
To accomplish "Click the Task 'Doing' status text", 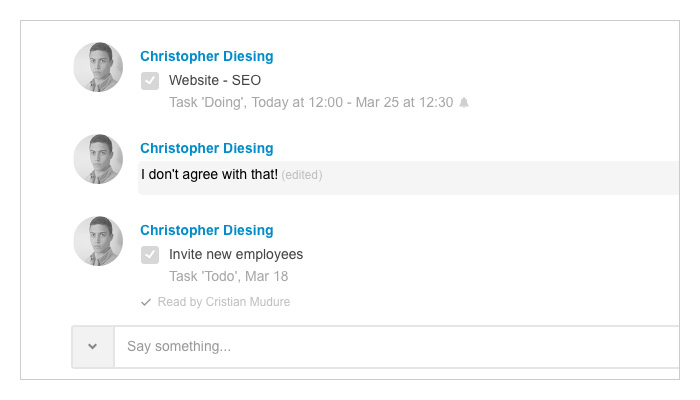I will point(208,103).
